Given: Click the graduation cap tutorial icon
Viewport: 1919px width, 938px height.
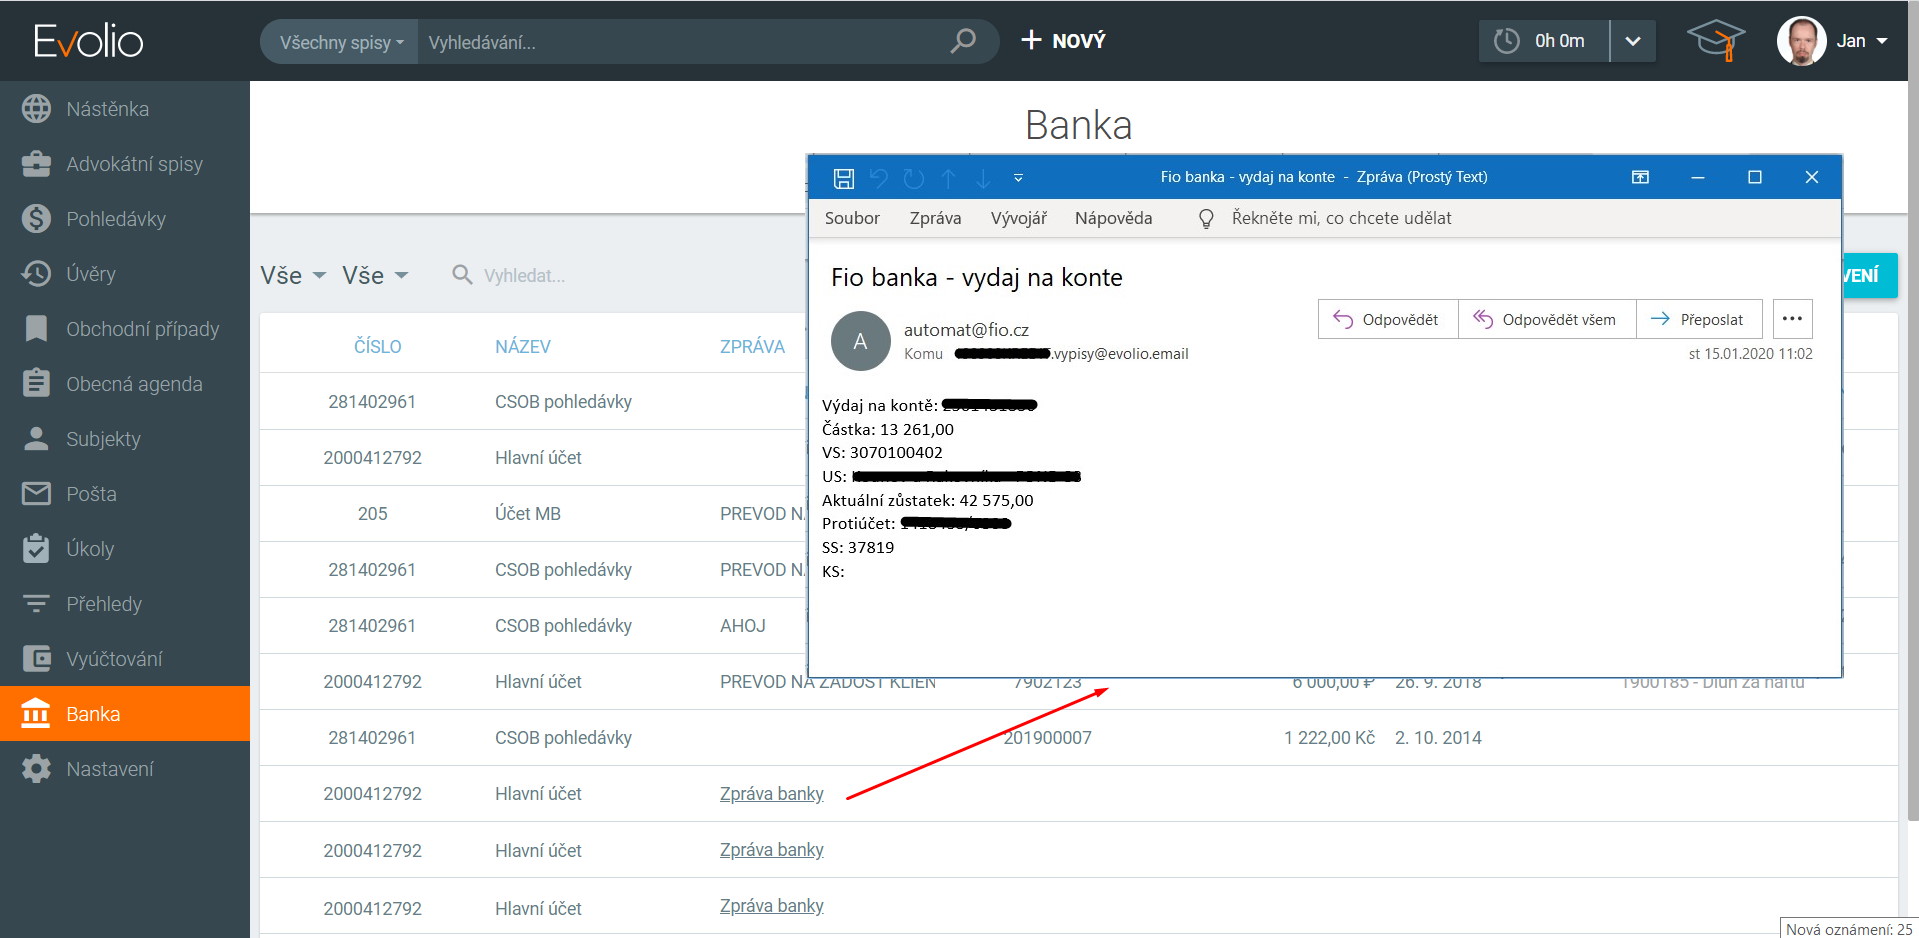Looking at the screenshot, I should [x=1715, y=41].
